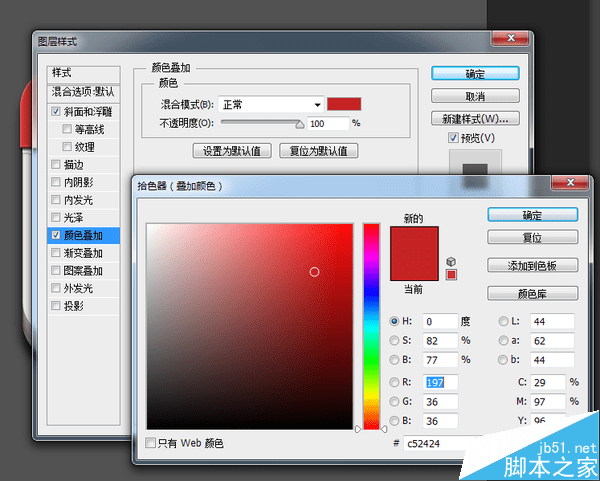Viewport: 600px width, 481px height.
Task: Enable the 投影 checkbox
Action: pyautogui.click(x=56, y=305)
